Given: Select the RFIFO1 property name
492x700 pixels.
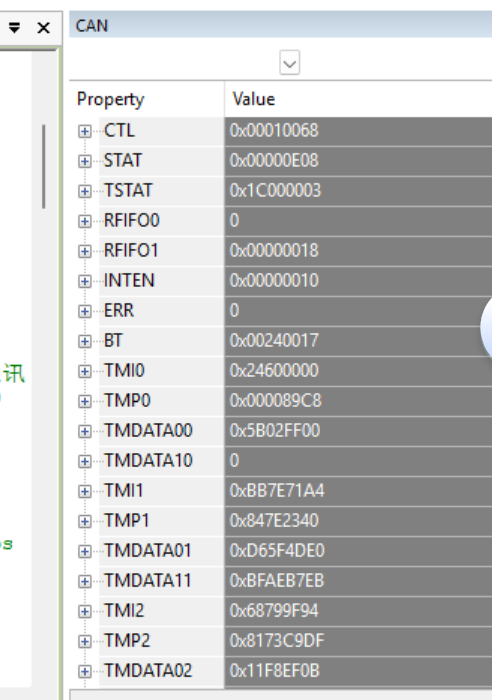Looking at the screenshot, I should click(131, 250).
